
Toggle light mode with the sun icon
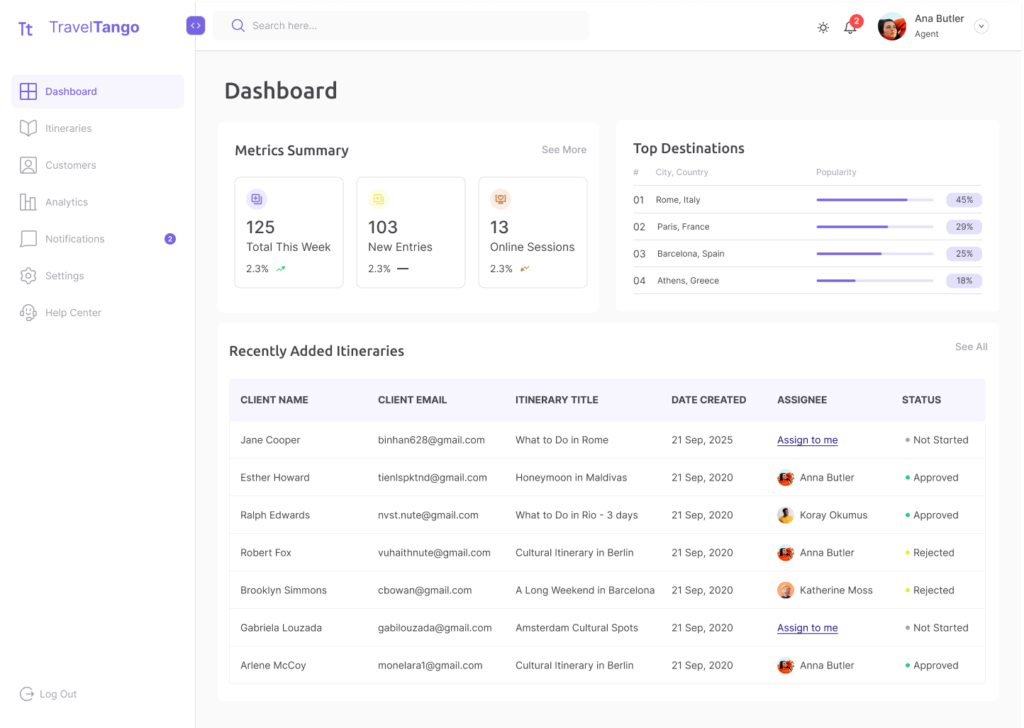(x=823, y=28)
